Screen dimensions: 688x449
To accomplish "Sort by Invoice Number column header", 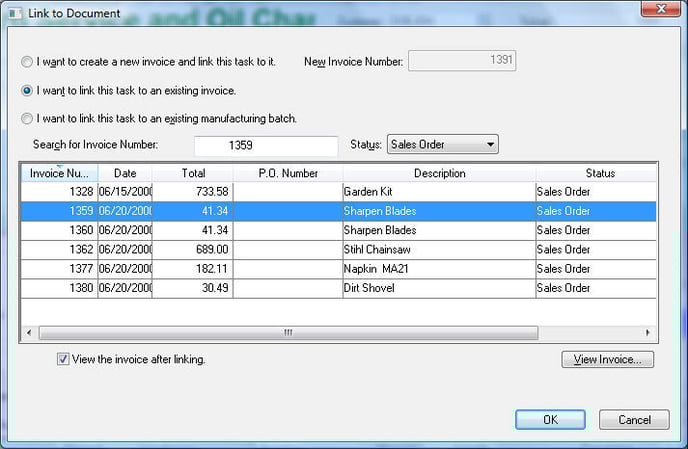I will click(59, 173).
